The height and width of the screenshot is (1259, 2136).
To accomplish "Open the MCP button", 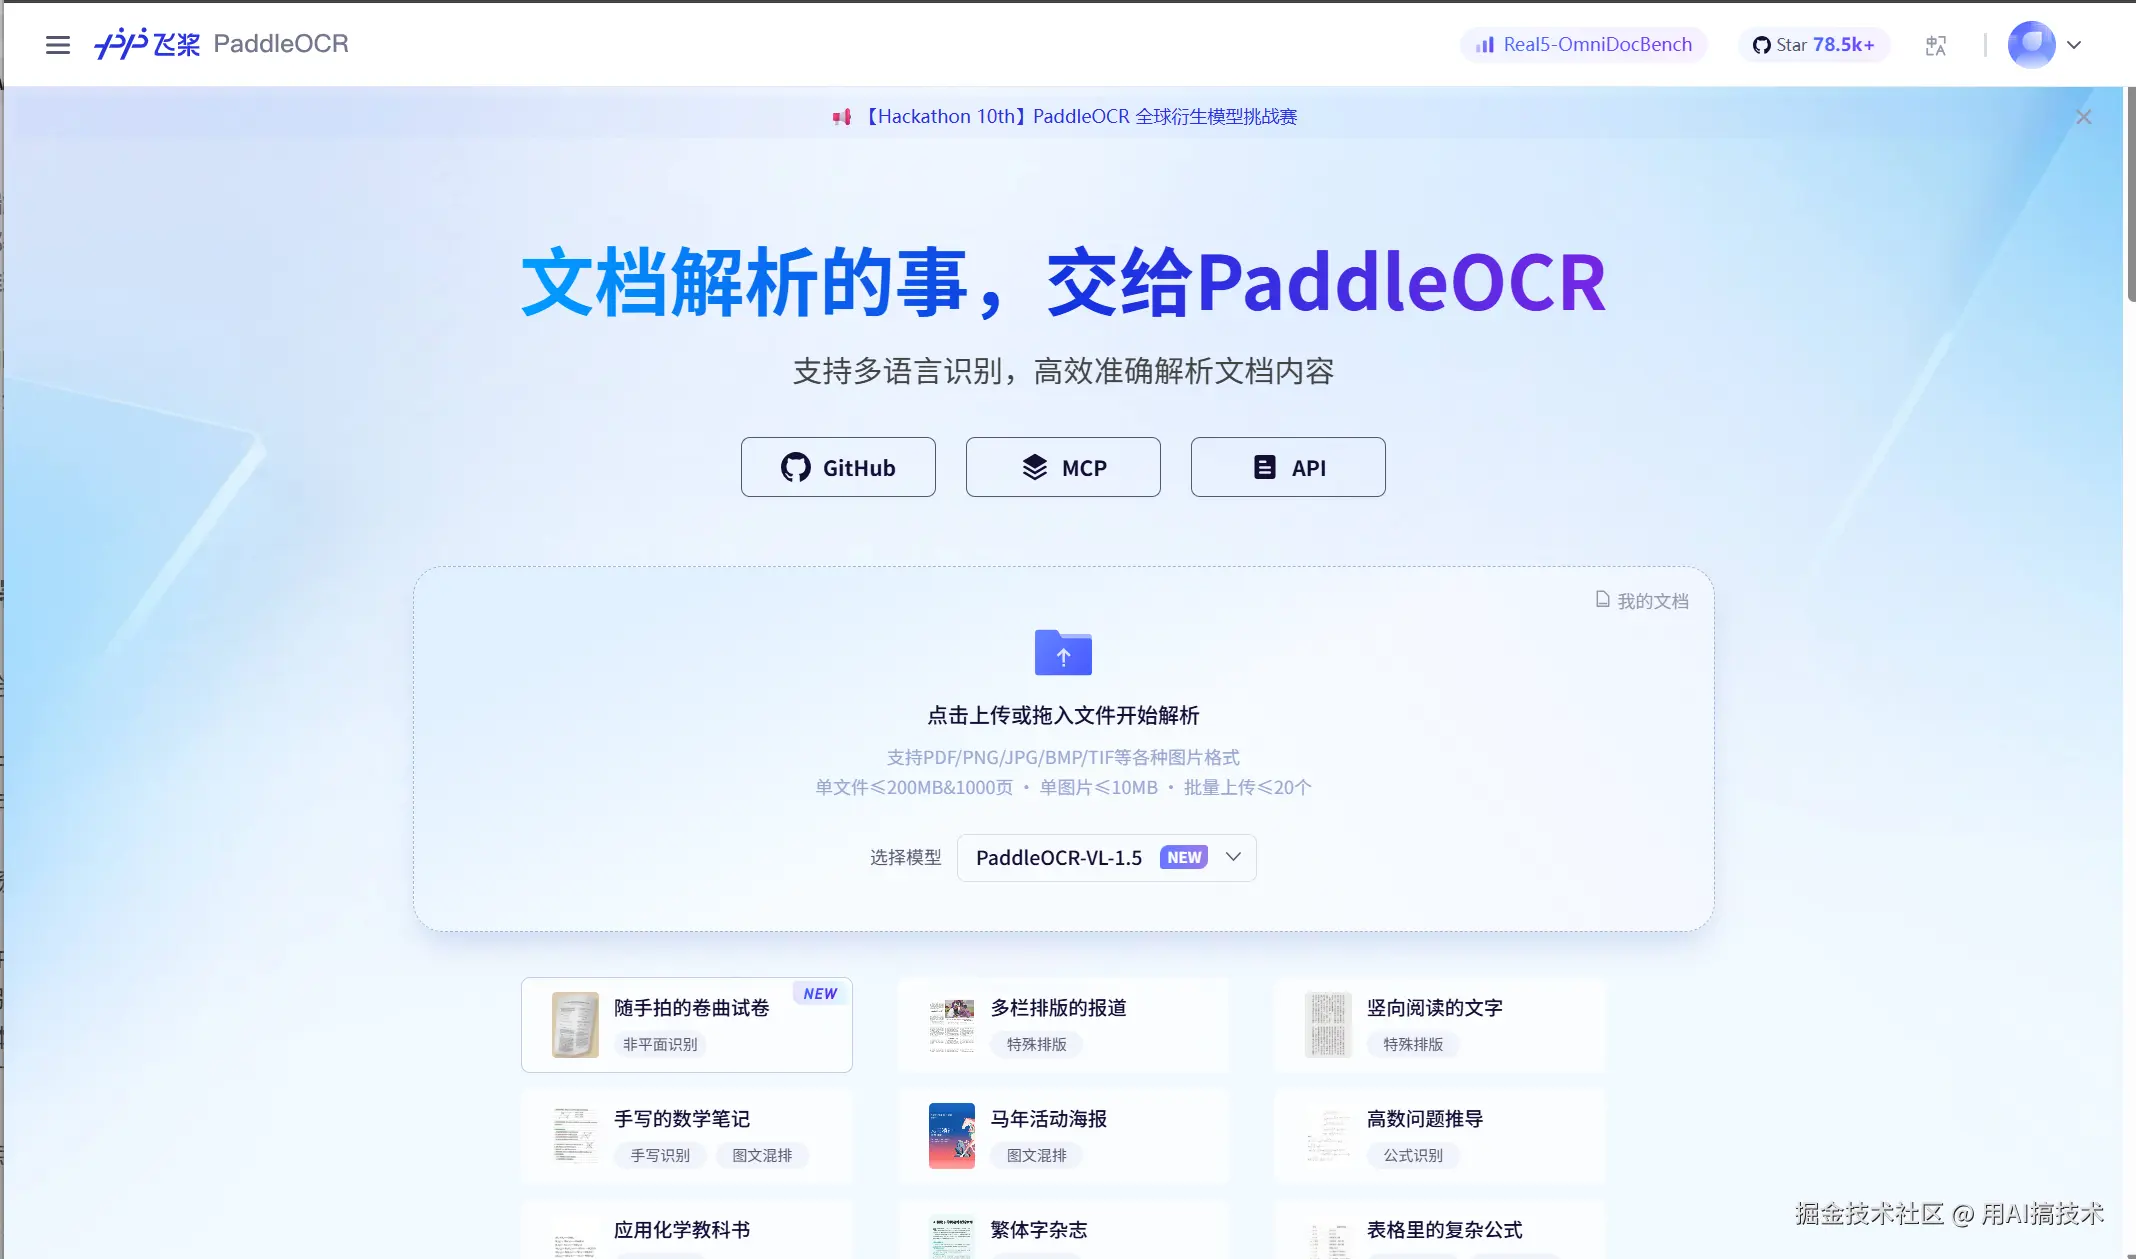I will (1063, 467).
